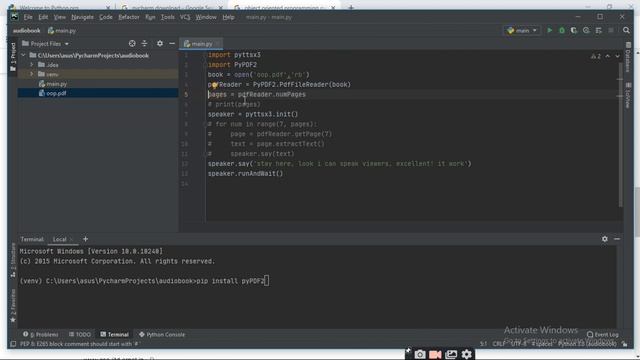Hide the Terminal panel with the minus icon

[617, 239]
